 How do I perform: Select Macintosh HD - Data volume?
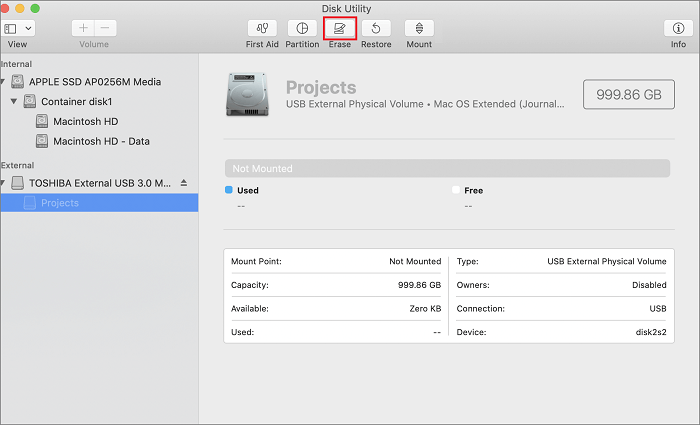point(100,141)
